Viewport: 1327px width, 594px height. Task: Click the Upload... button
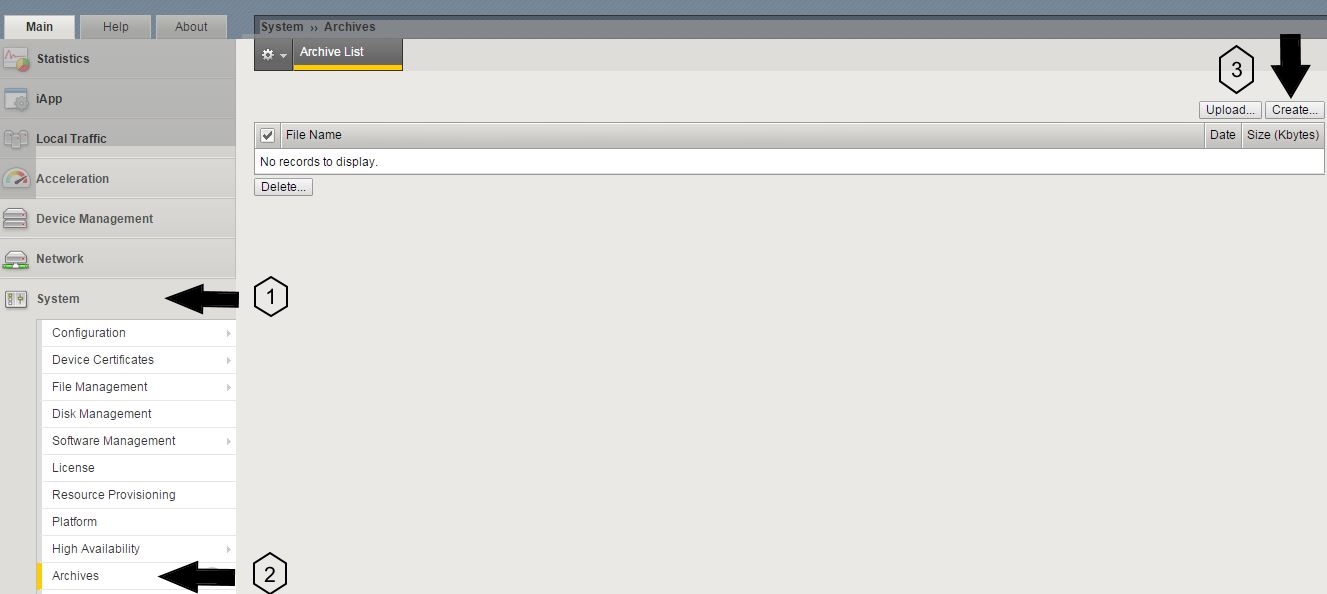(x=1230, y=110)
